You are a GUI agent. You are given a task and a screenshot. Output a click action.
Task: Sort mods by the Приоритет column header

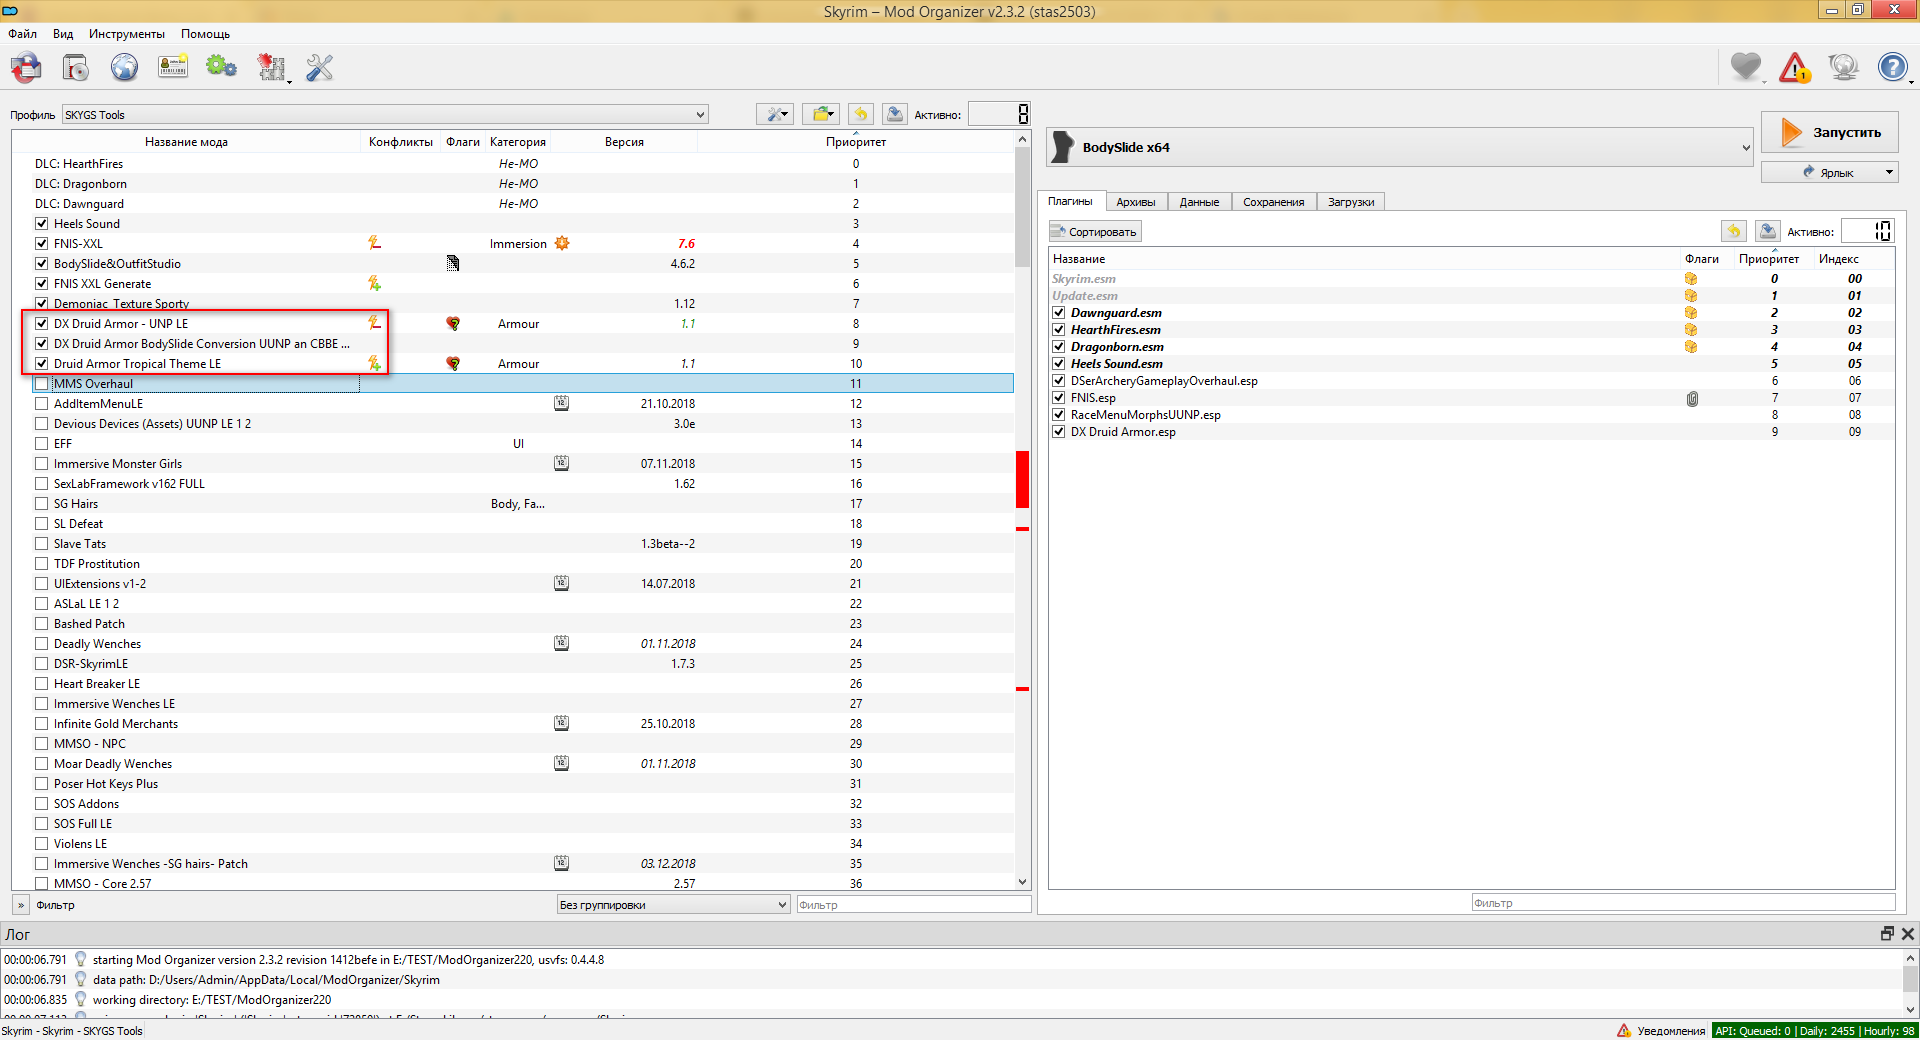856,142
